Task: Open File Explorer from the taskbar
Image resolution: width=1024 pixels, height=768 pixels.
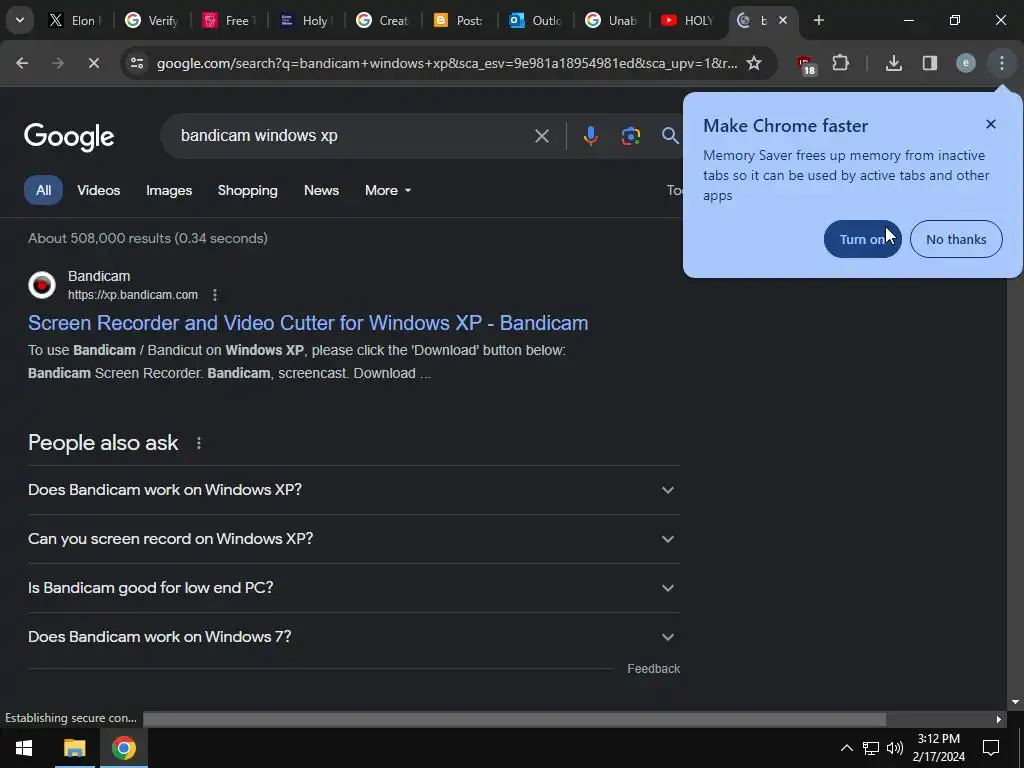Action: [x=74, y=748]
